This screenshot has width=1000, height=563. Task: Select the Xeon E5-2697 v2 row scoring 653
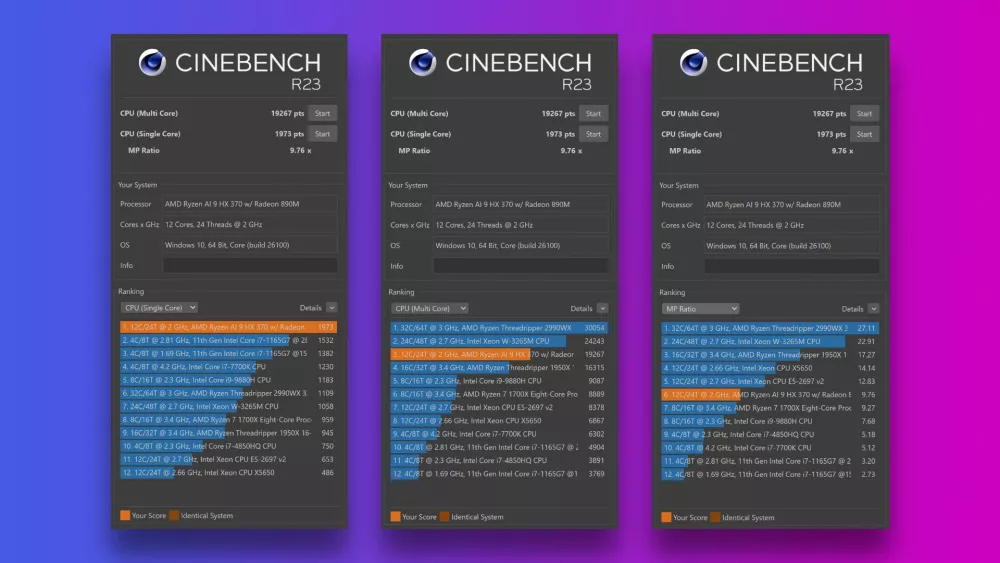228,459
